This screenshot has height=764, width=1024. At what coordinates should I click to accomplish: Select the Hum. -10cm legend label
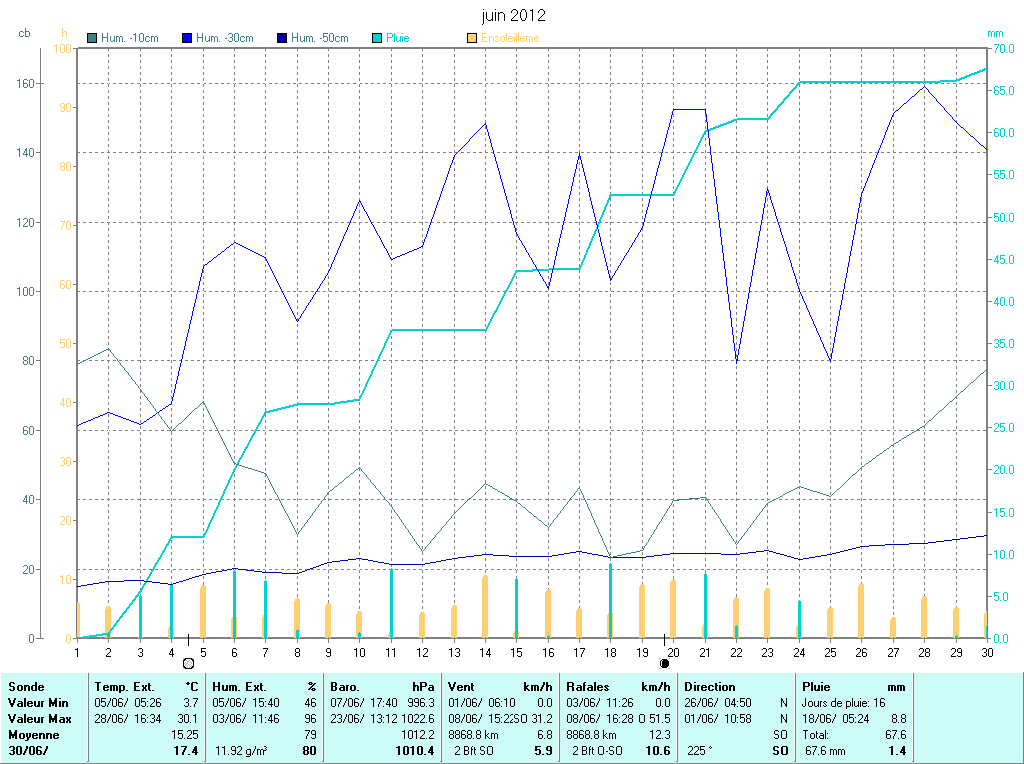pyautogui.click(x=129, y=38)
